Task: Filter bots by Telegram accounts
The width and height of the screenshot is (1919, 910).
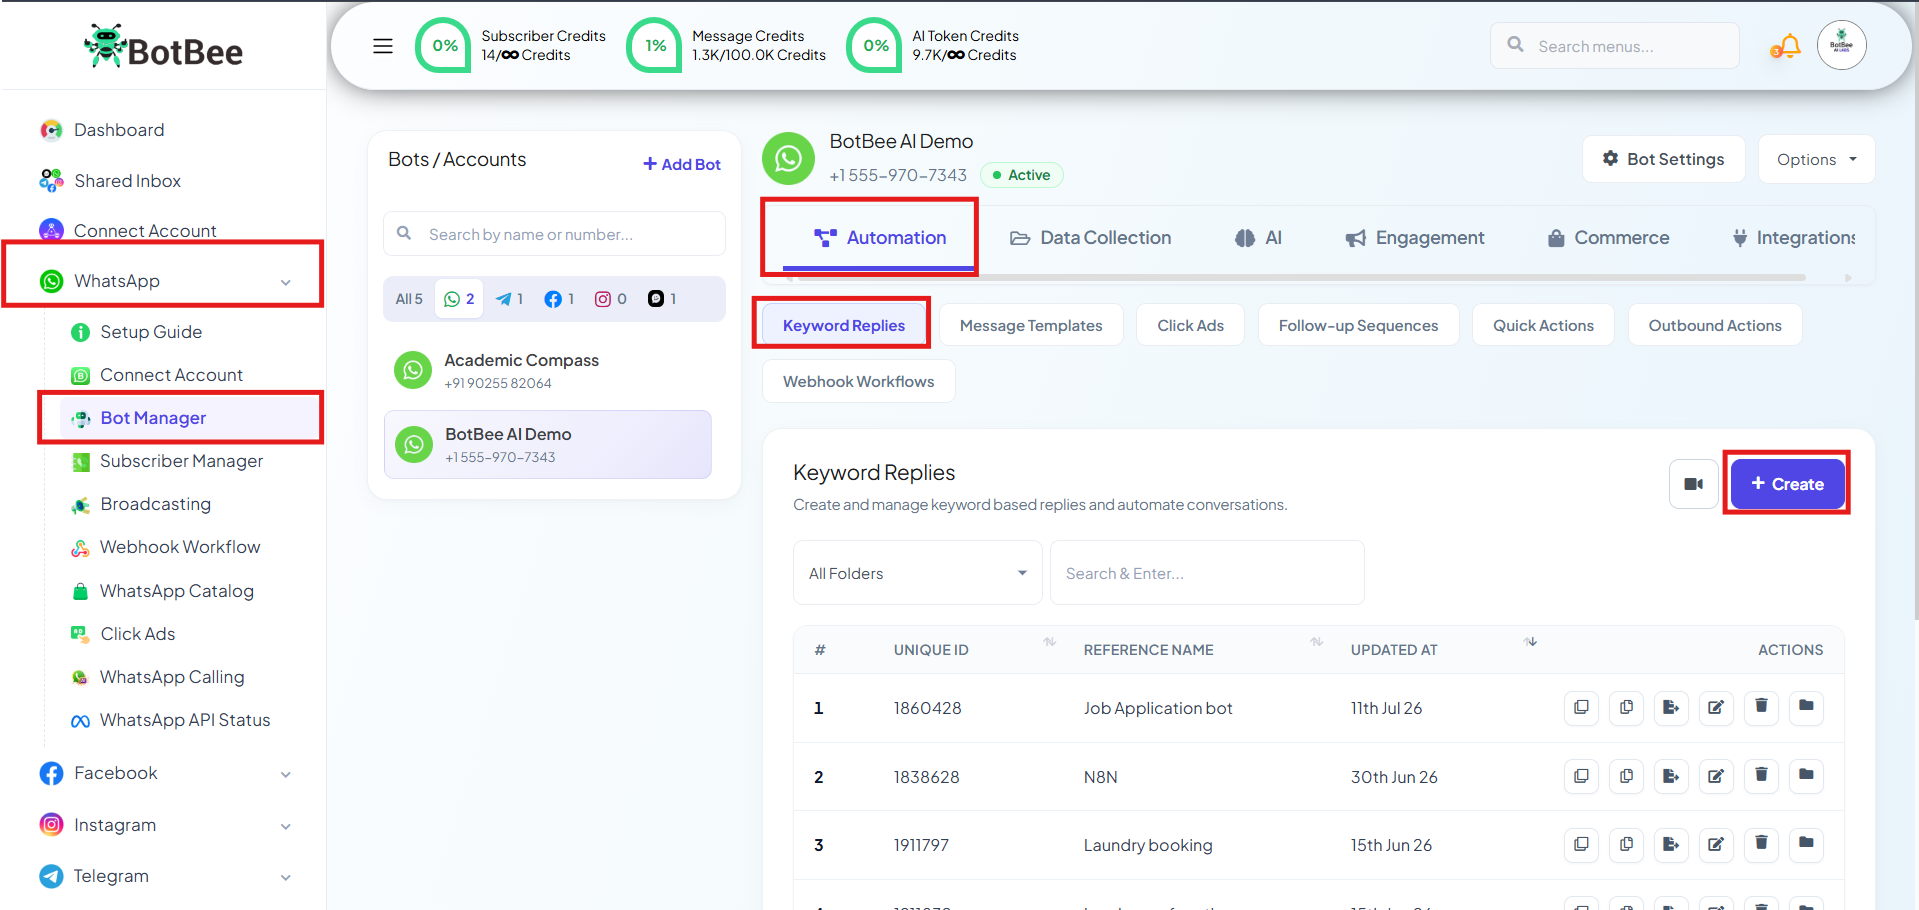Action: coord(509,299)
